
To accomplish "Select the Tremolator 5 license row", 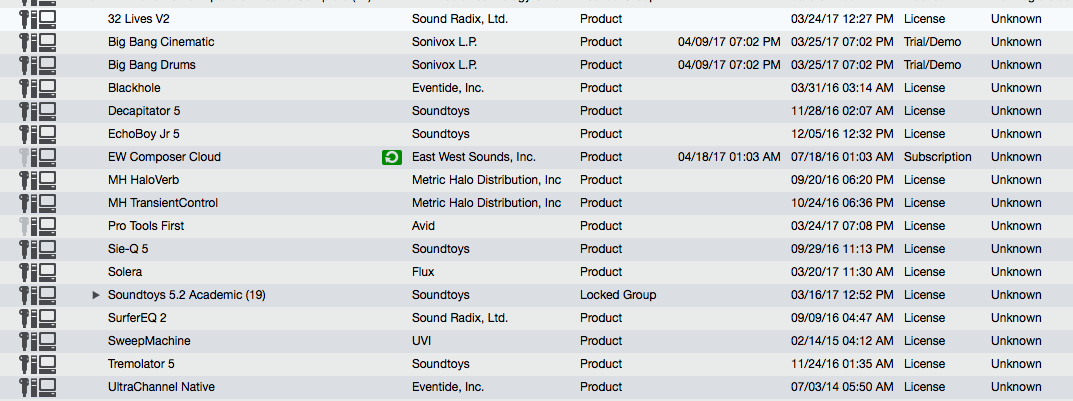I will 536,363.
